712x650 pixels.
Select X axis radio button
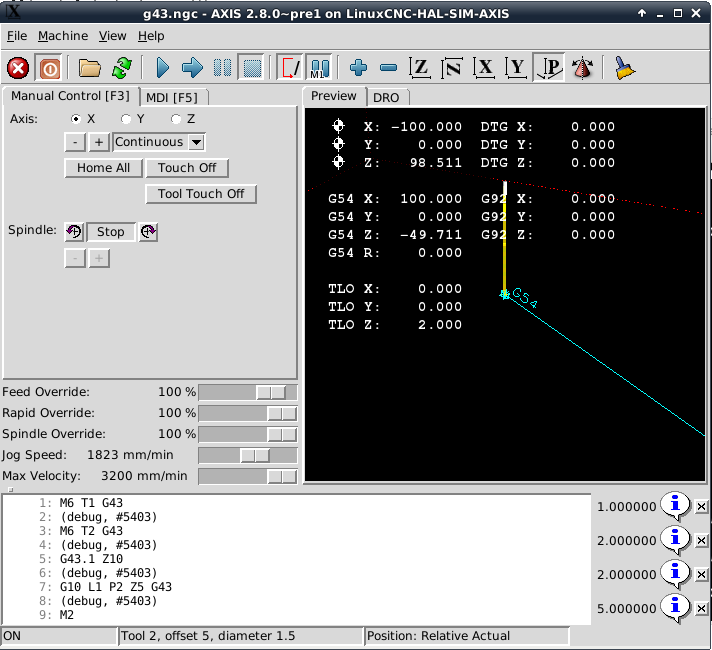click(x=76, y=119)
